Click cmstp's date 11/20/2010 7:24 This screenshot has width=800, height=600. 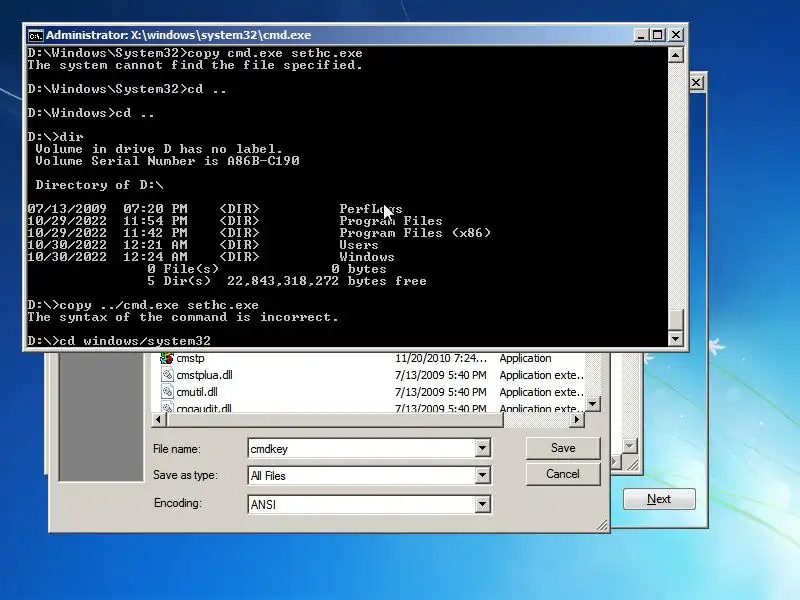tap(441, 358)
